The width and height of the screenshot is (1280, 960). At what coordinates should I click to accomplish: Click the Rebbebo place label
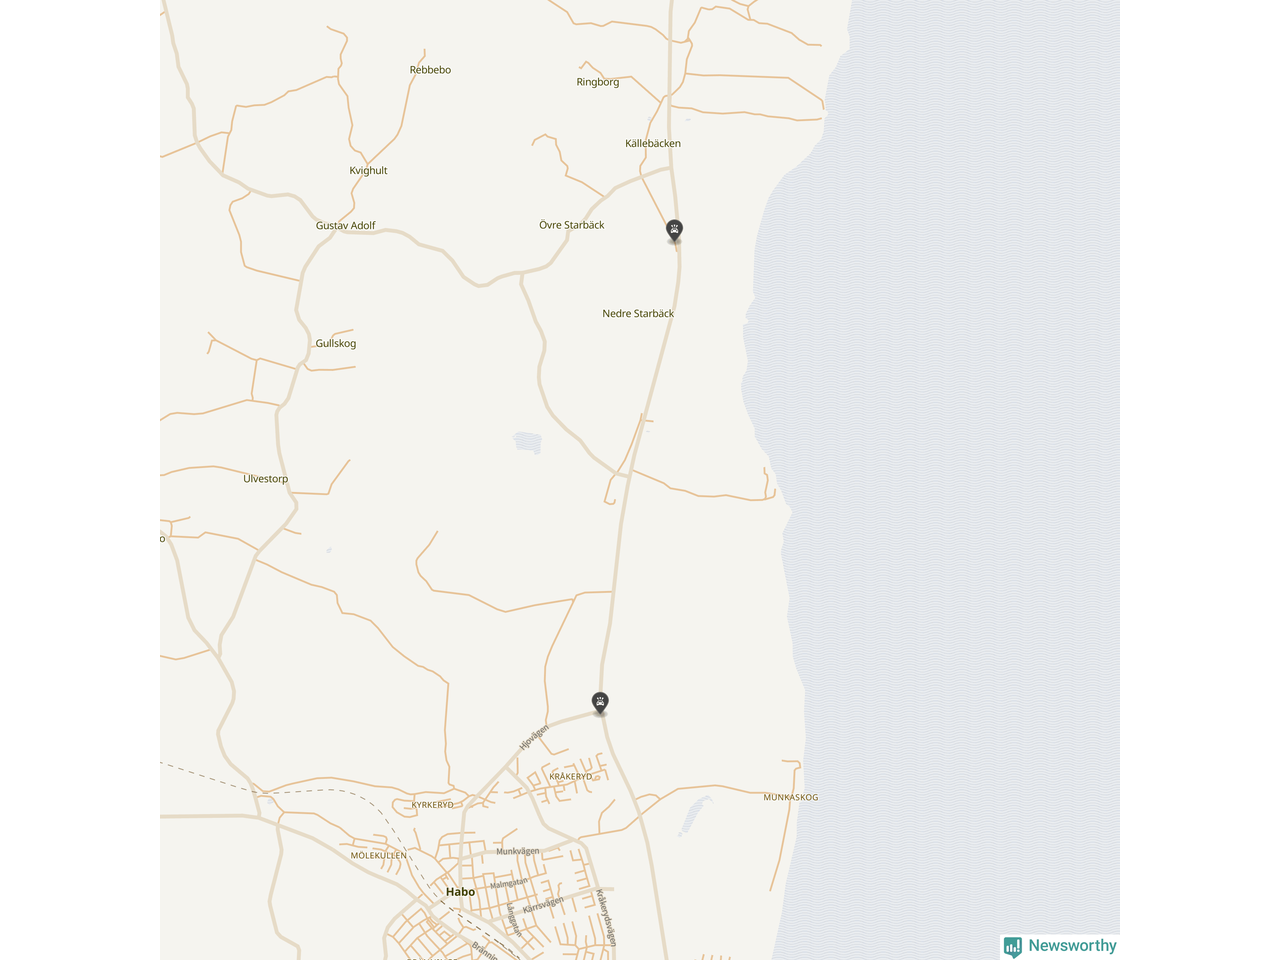(430, 70)
